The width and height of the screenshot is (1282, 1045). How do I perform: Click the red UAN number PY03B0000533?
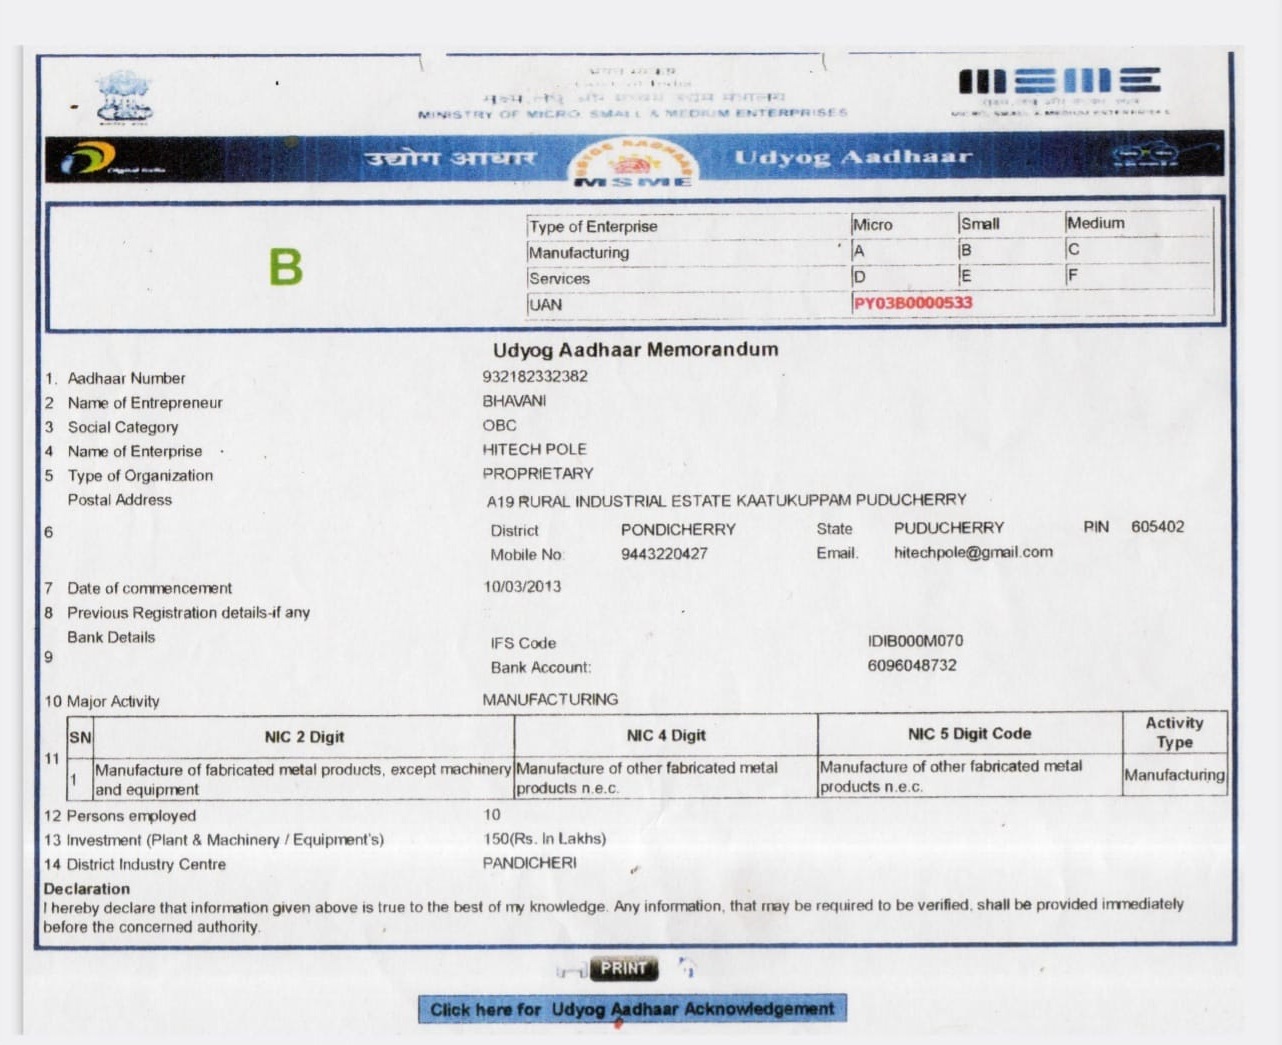click(912, 303)
